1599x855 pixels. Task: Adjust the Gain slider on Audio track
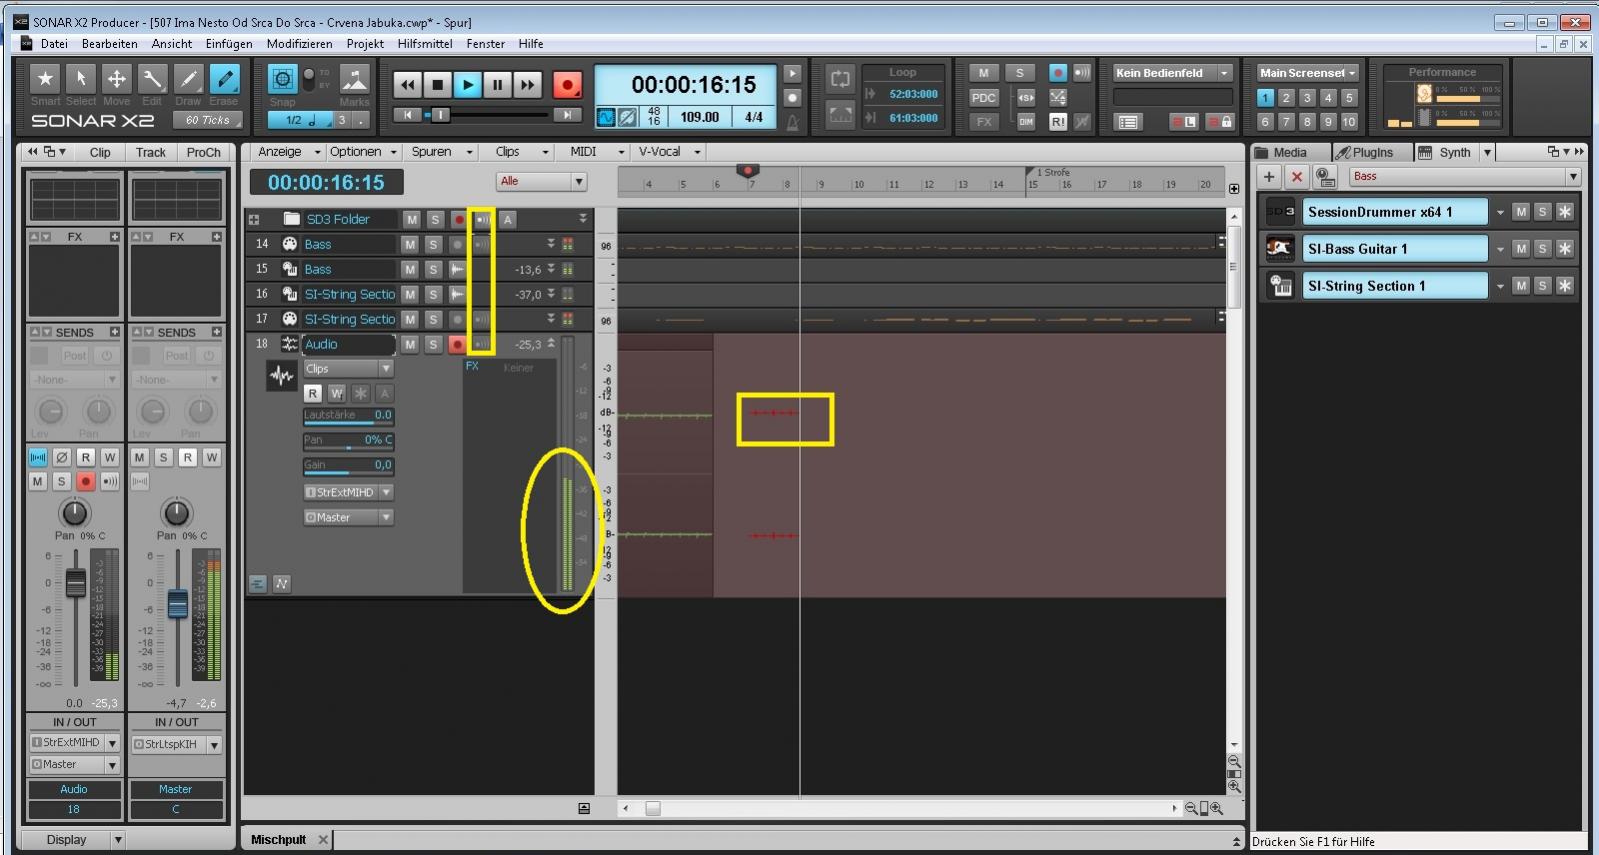[349, 466]
